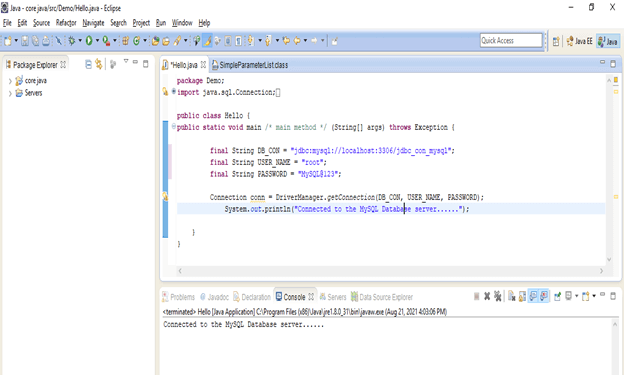
Task: Click the Quick Access search field
Action: [511, 41]
